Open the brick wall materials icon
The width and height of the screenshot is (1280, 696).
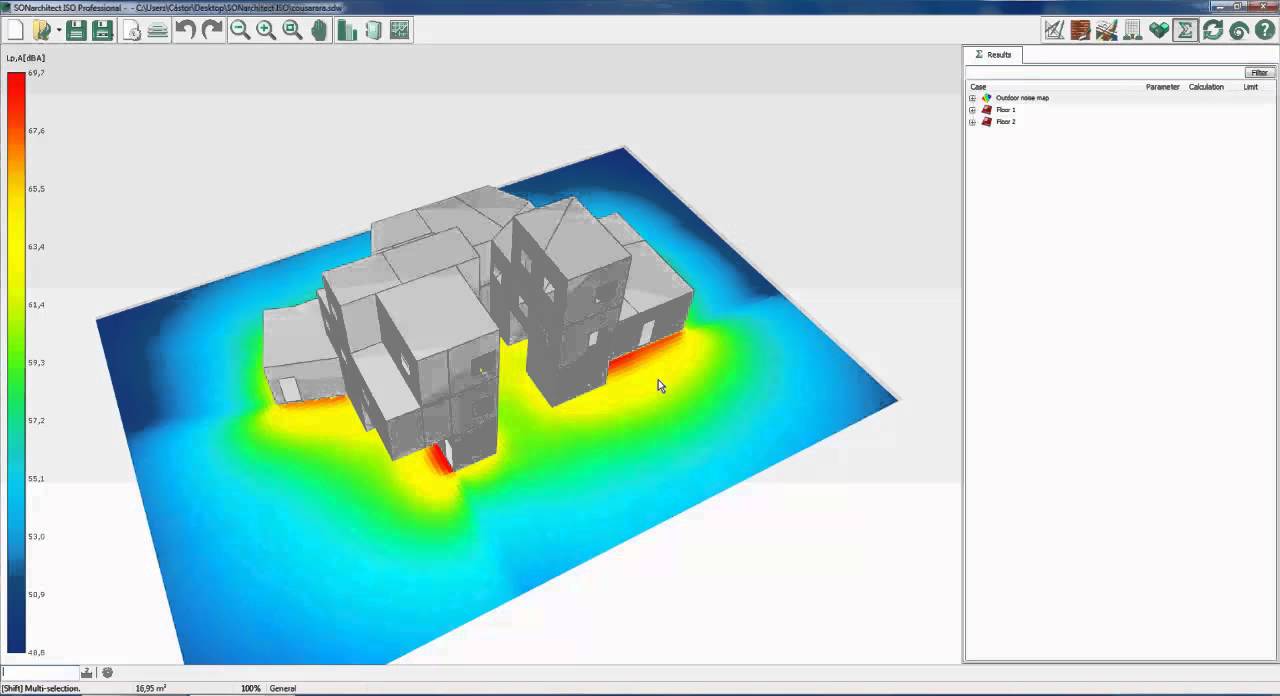(1080, 30)
